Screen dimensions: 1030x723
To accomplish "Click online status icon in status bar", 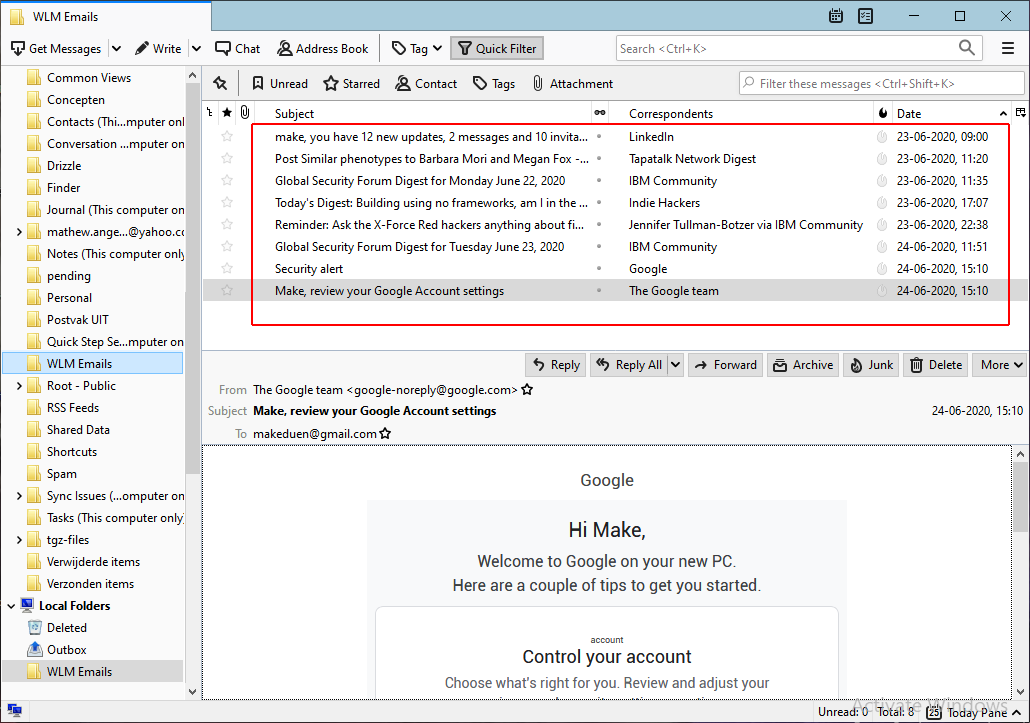I will [x=14, y=711].
